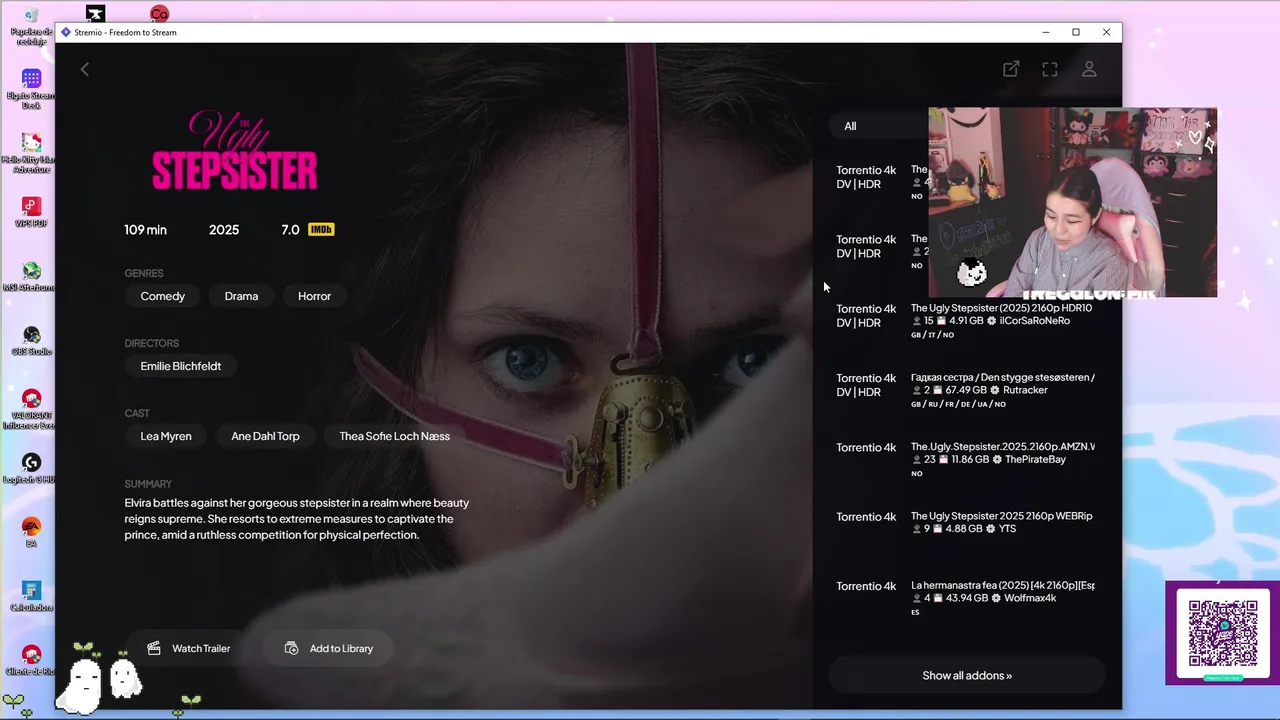The width and height of the screenshot is (1280, 720).
Task: Click the QR code overlay
Action: pyautogui.click(x=1222, y=634)
